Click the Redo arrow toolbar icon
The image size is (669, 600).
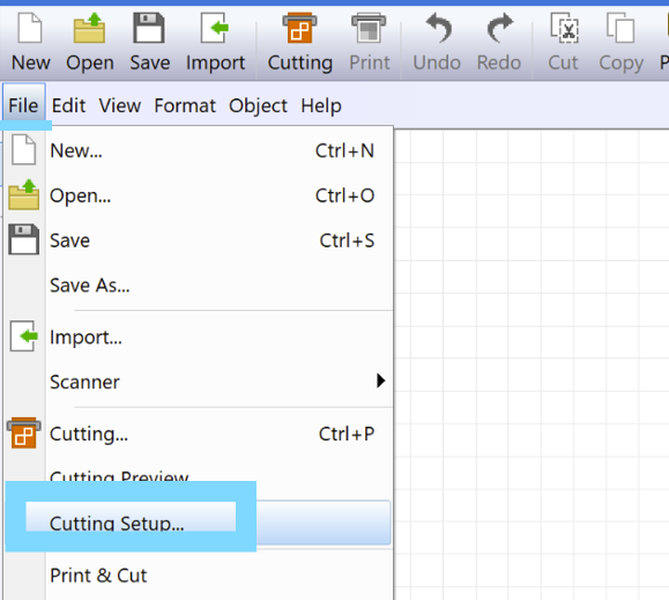[500, 28]
